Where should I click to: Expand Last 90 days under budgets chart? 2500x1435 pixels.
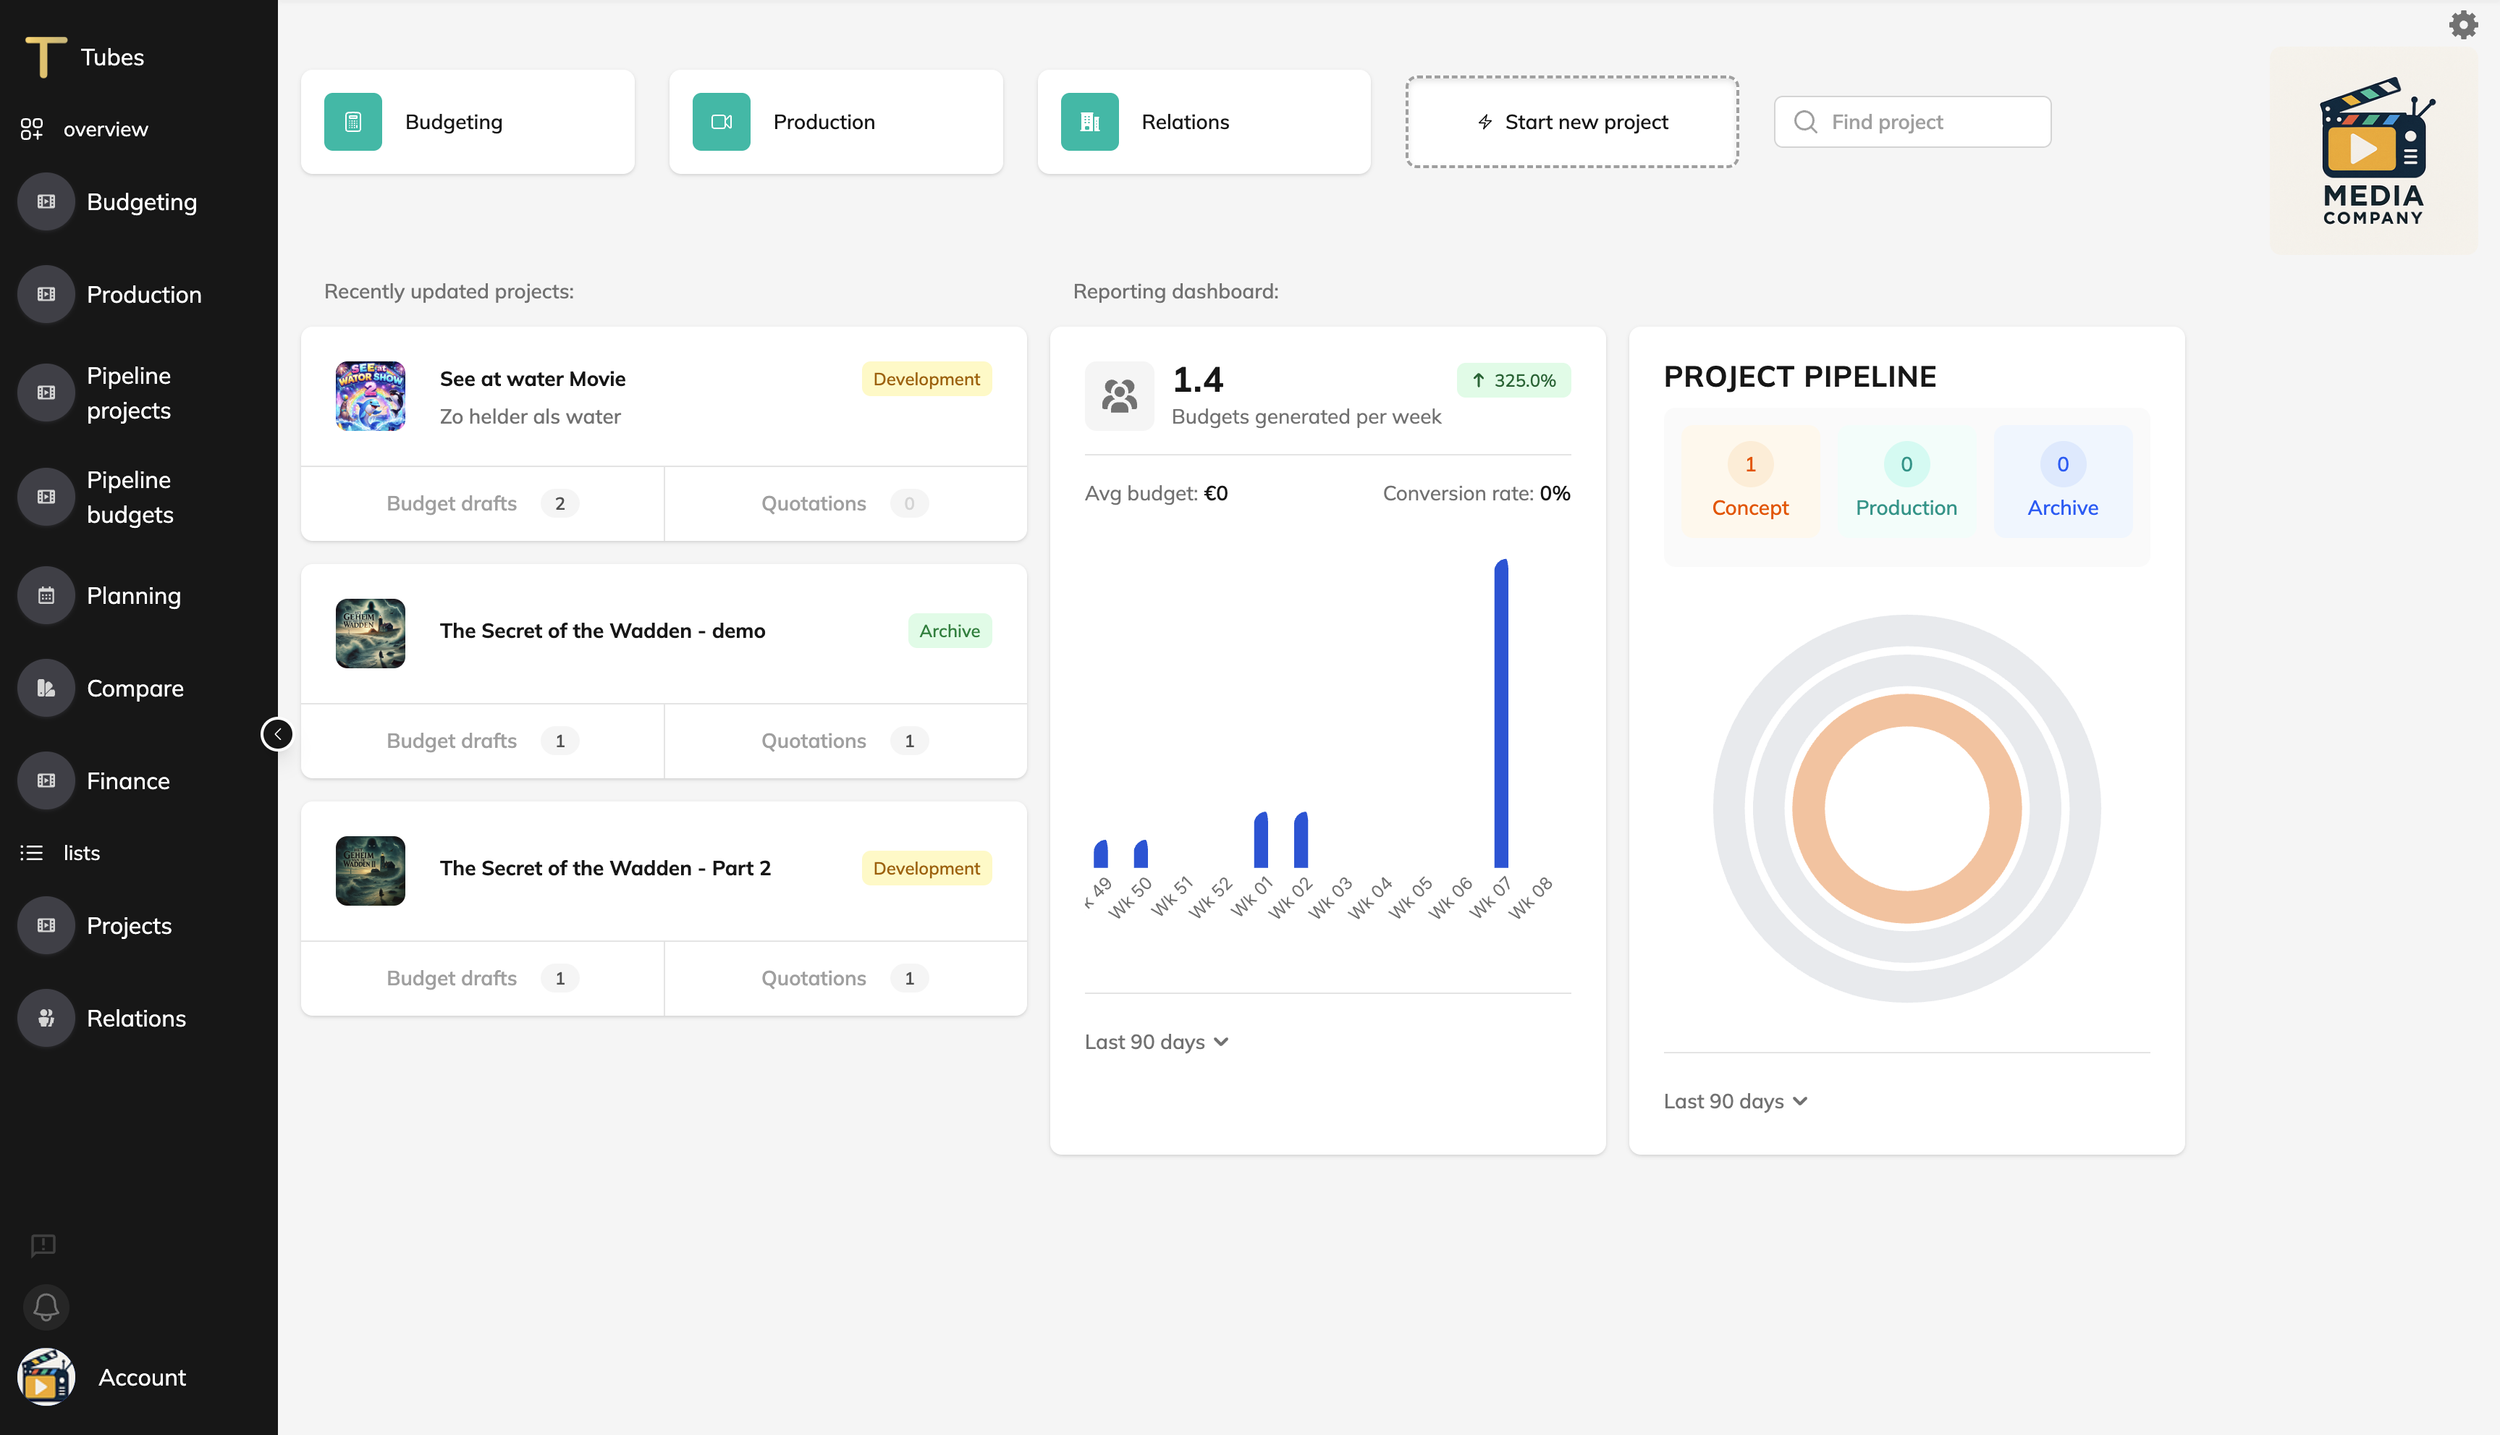coord(1156,1042)
